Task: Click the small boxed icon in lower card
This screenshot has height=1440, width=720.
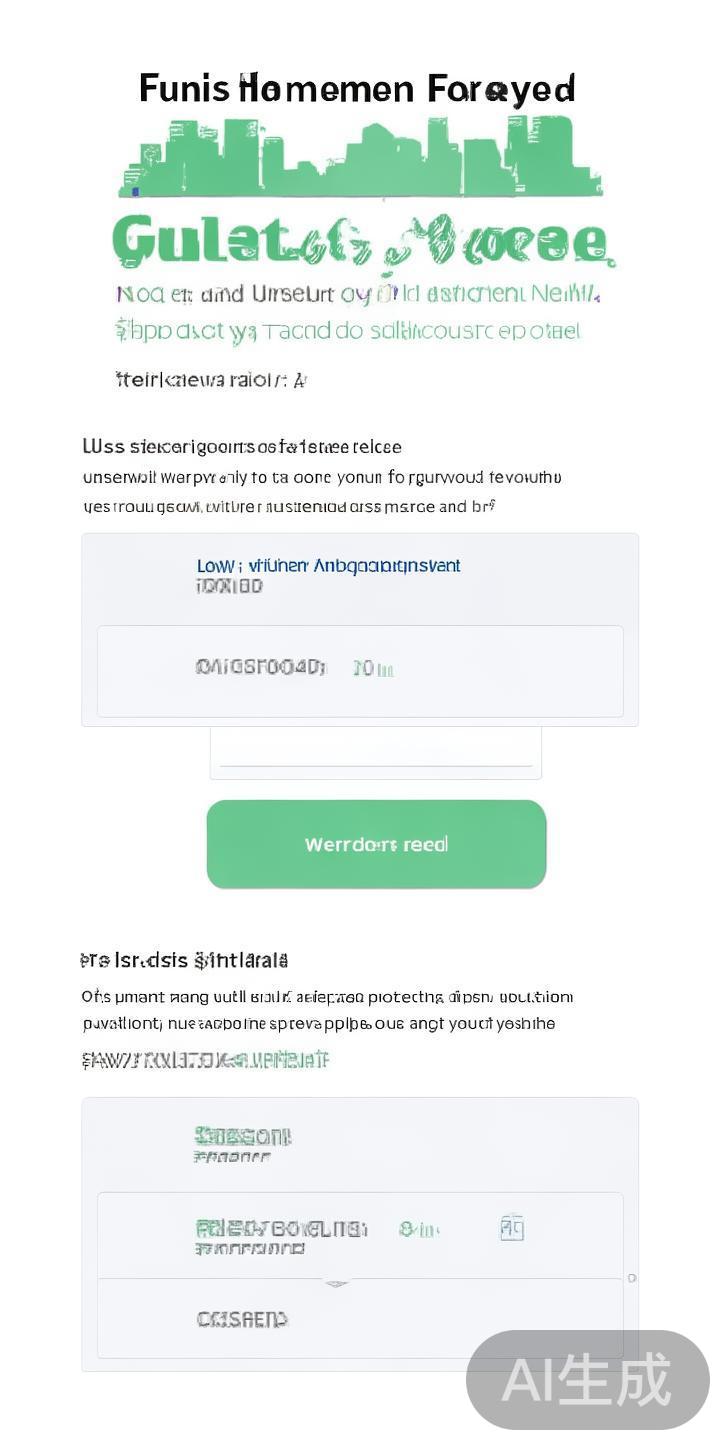Action: click(x=512, y=1228)
